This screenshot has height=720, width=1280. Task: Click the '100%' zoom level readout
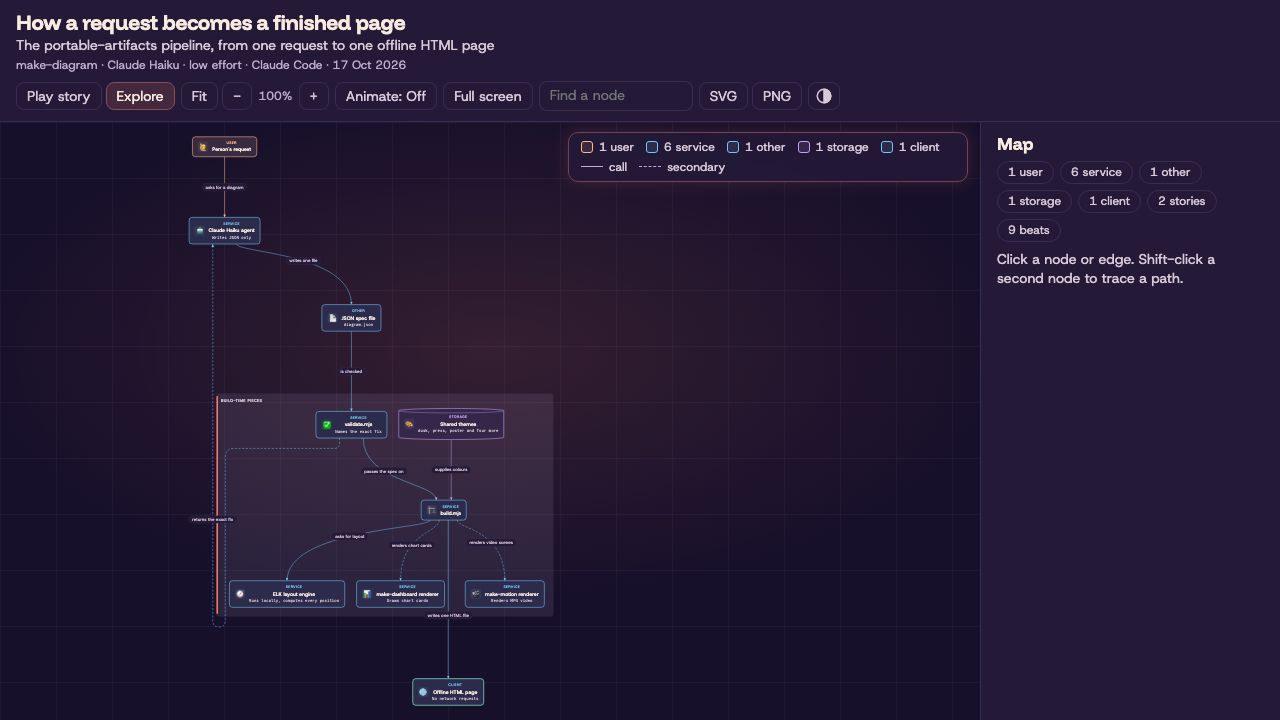(x=275, y=96)
